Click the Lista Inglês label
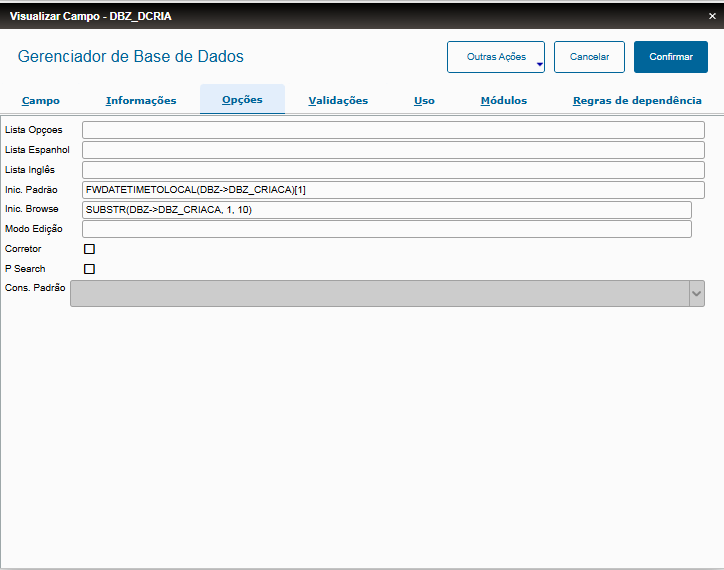The height and width of the screenshot is (570, 724). point(30,170)
